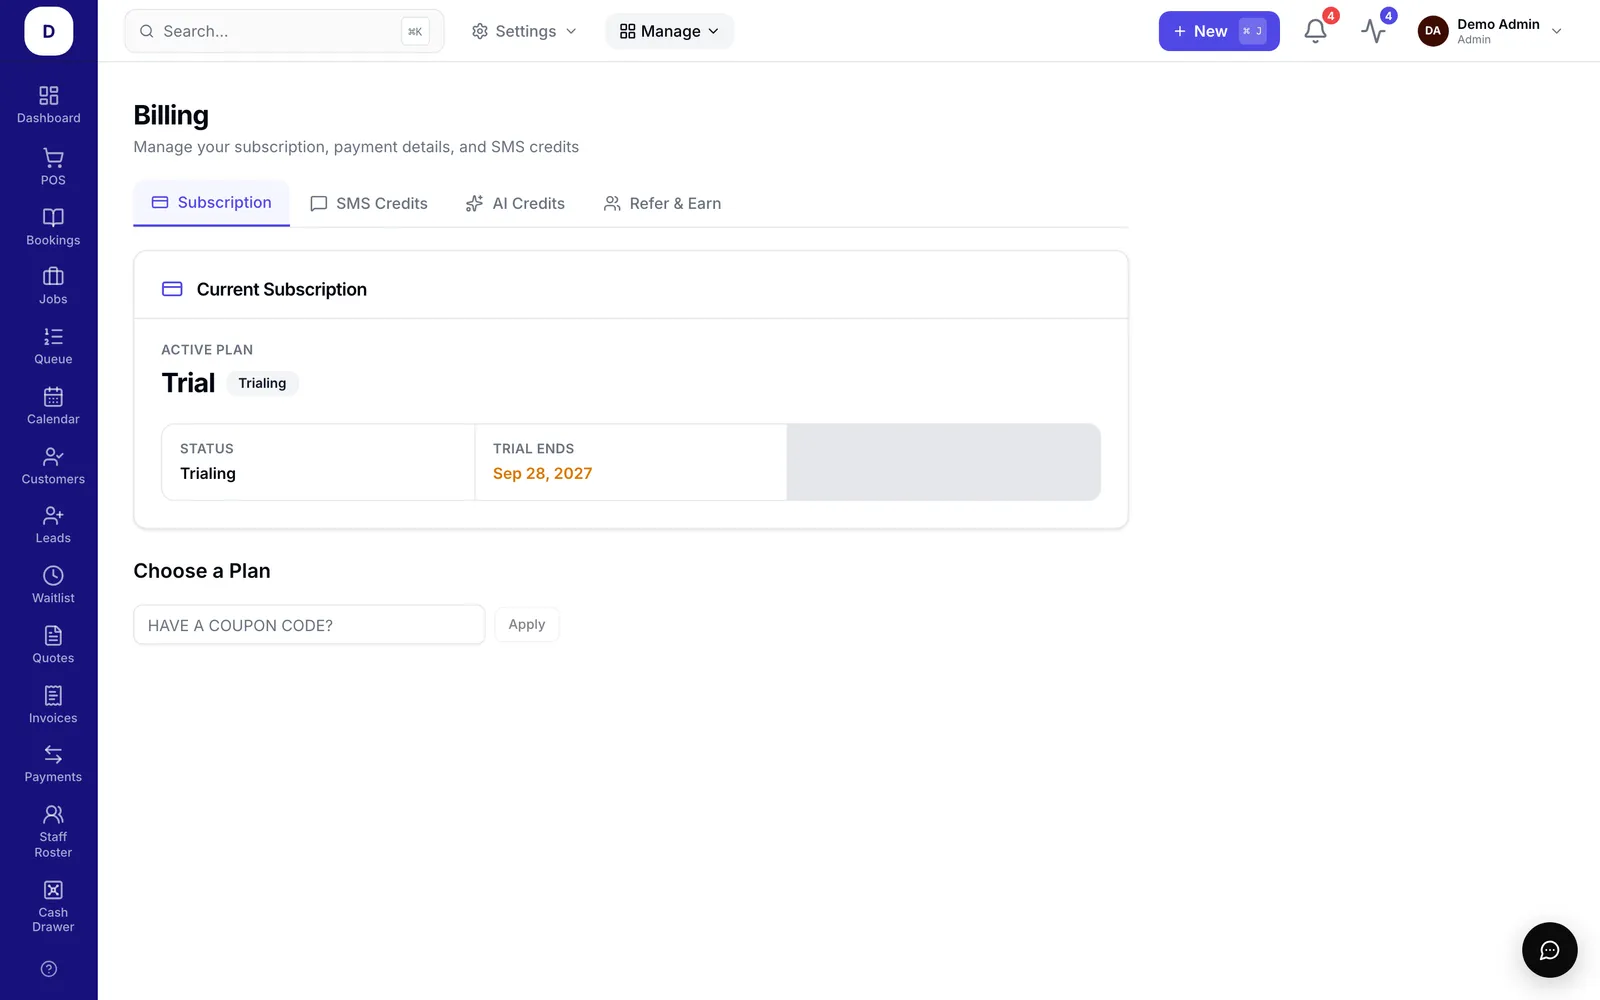Screen dimensions: 1600x1000
Task: View Customers in sidebar
Action: click(53, 466)
